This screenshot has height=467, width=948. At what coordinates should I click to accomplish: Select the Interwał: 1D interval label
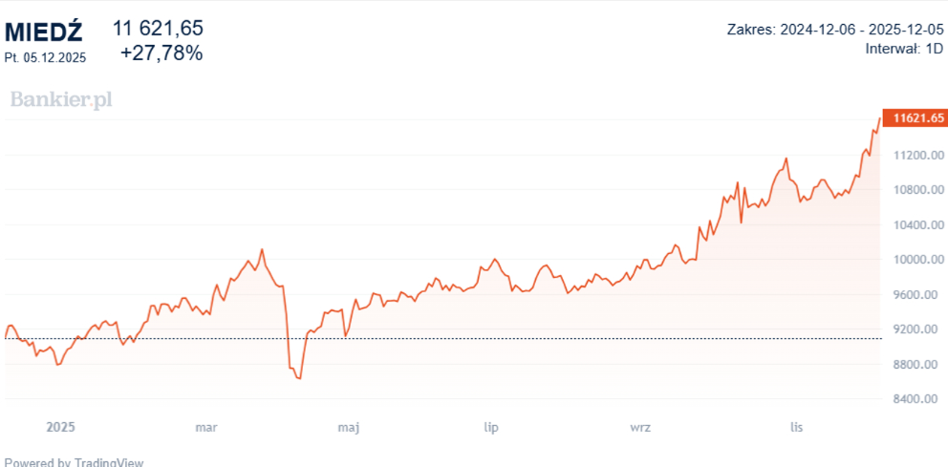pos(905,48)
